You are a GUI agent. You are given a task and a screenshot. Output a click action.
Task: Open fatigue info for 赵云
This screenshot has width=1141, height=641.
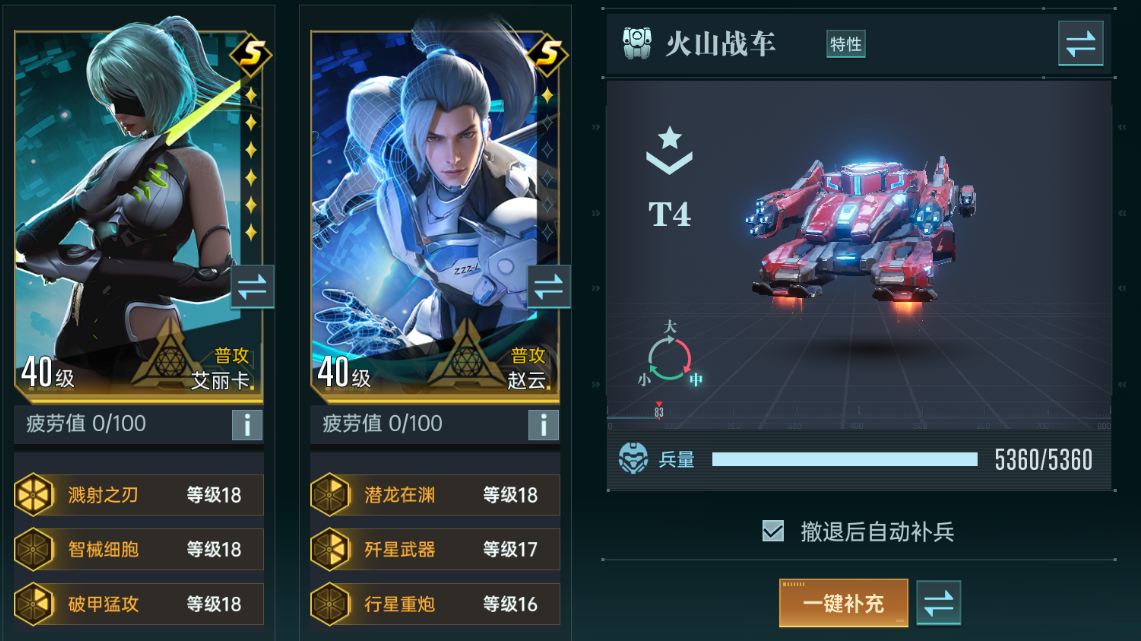543,425
